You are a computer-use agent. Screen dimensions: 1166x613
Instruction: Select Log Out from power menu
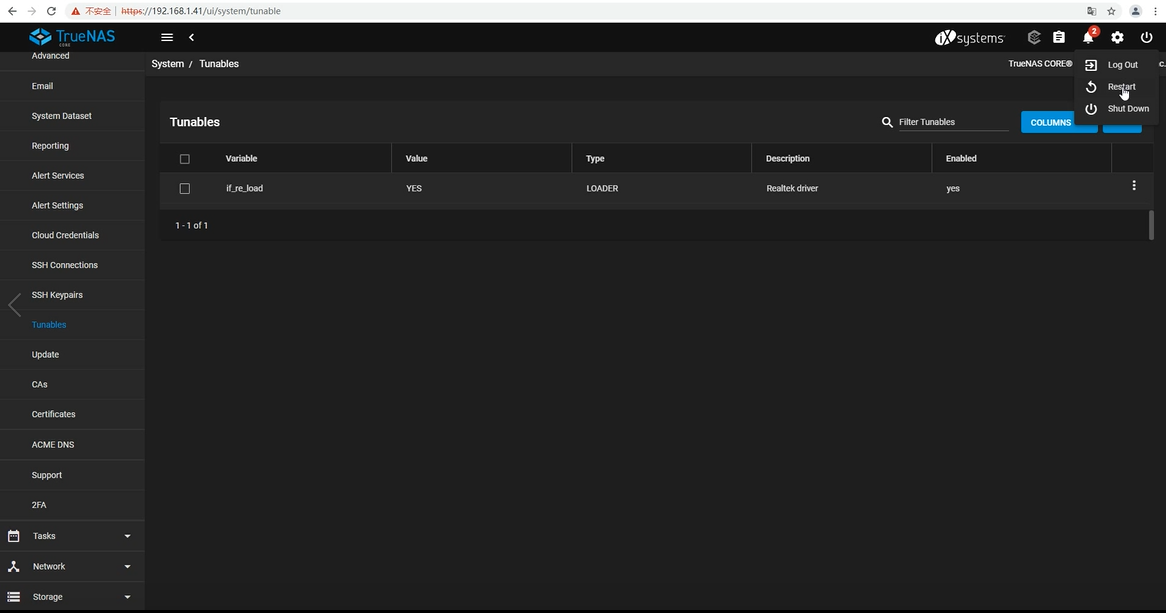pyautogui.click(x=1121, y=65)
